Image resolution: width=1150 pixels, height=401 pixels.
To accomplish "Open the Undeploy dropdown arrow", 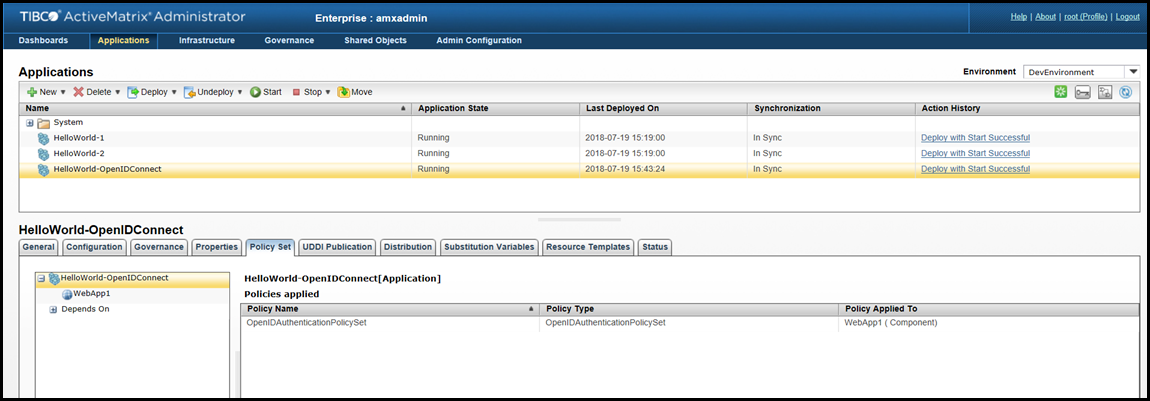I will (240, 92).
